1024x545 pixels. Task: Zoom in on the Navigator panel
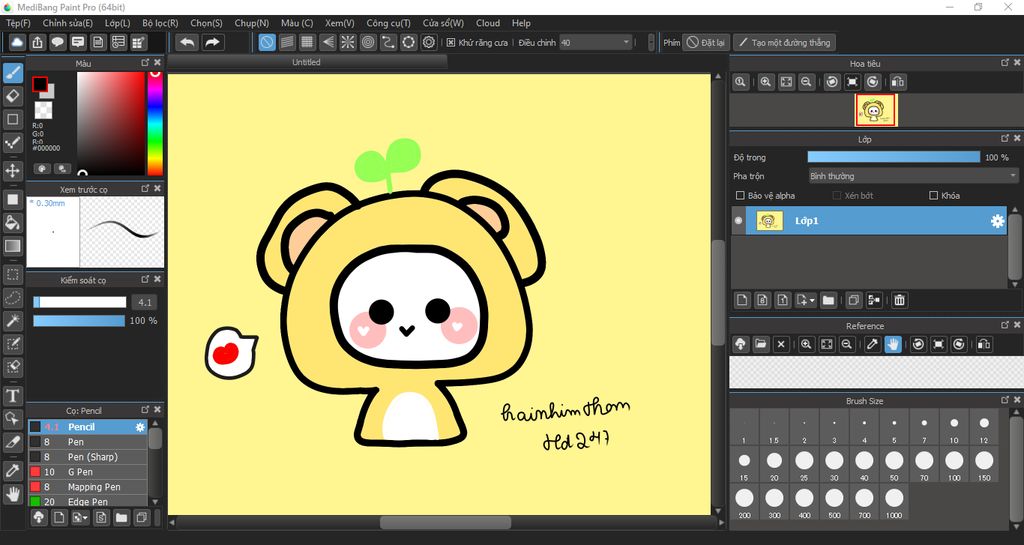[766, 82]
